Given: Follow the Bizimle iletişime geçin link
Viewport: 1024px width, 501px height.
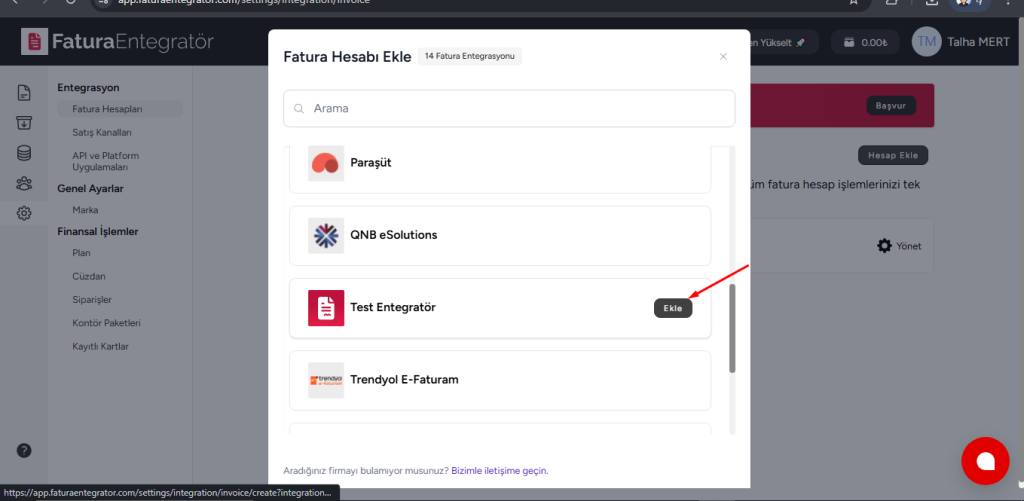Looking at the screenshot, I should [500, 470].
